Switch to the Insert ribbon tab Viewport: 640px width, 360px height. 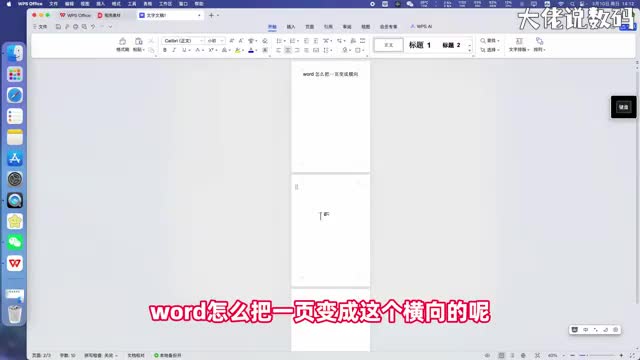[x=291, y=27]
